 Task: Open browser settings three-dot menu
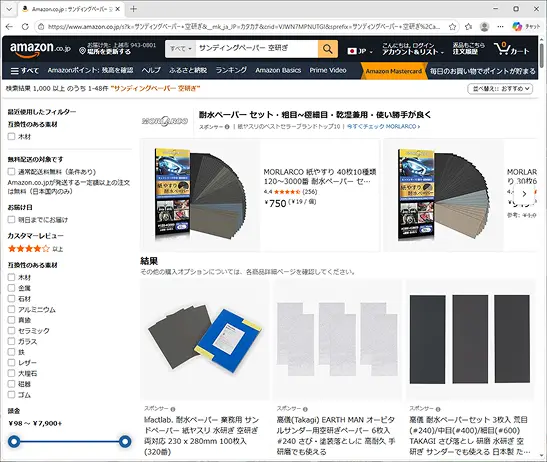[x=500, y=27]
